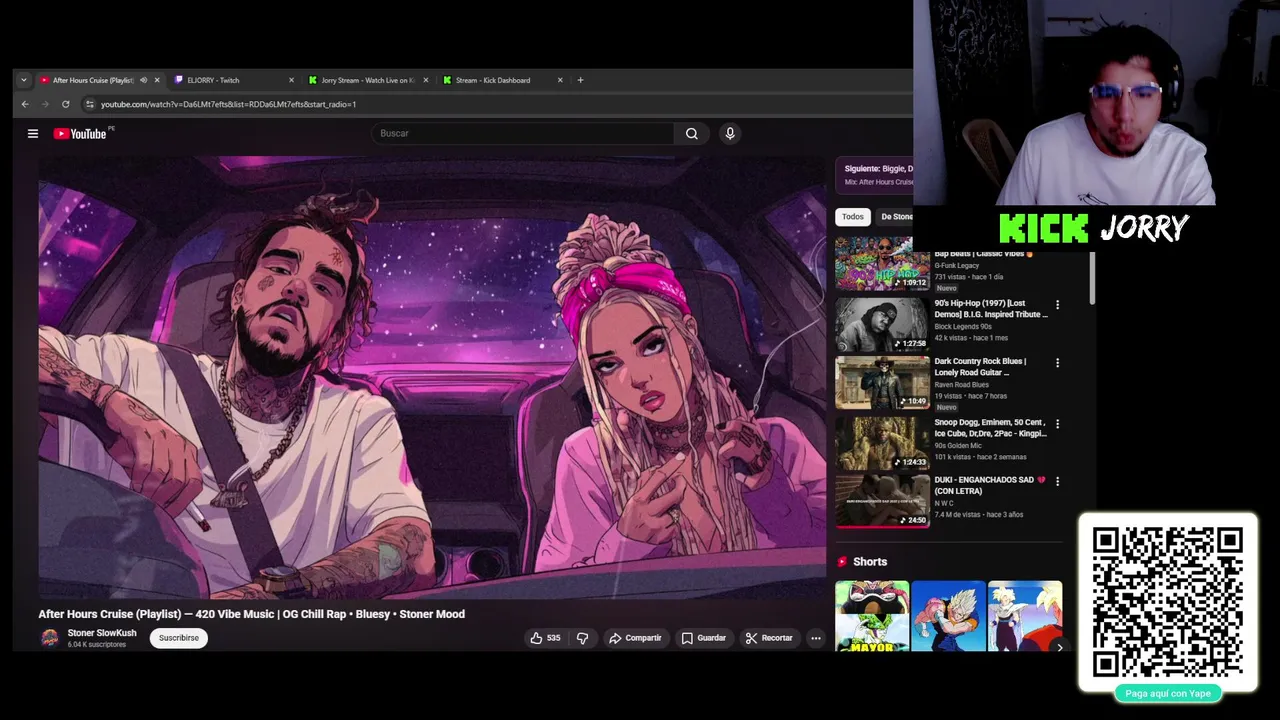Click the Raven Road Blues channel name

coord(962,385)
